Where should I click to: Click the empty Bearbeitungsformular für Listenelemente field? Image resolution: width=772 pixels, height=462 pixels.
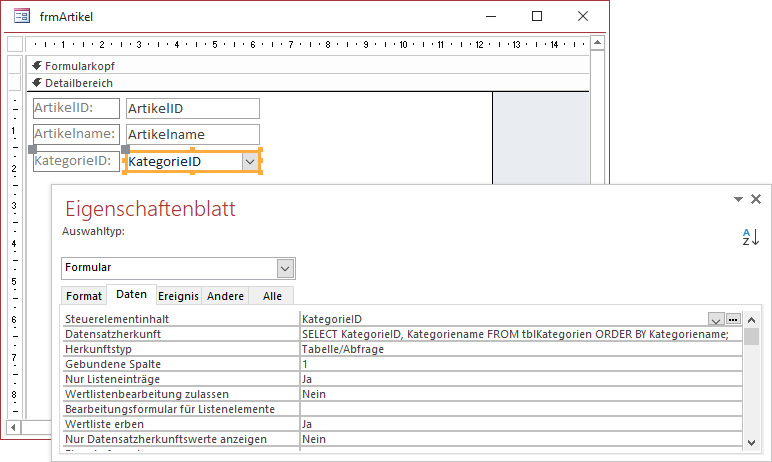point(521,409)
